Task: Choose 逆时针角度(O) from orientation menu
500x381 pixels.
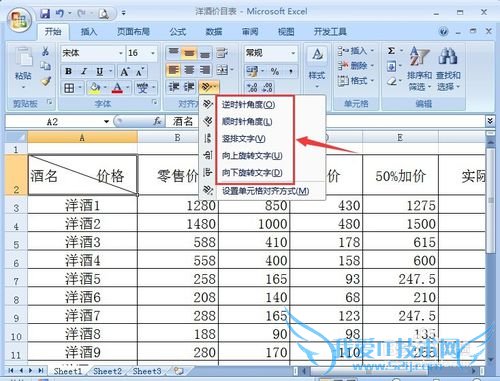Action: pyautogui.click(x=248, y=105)
